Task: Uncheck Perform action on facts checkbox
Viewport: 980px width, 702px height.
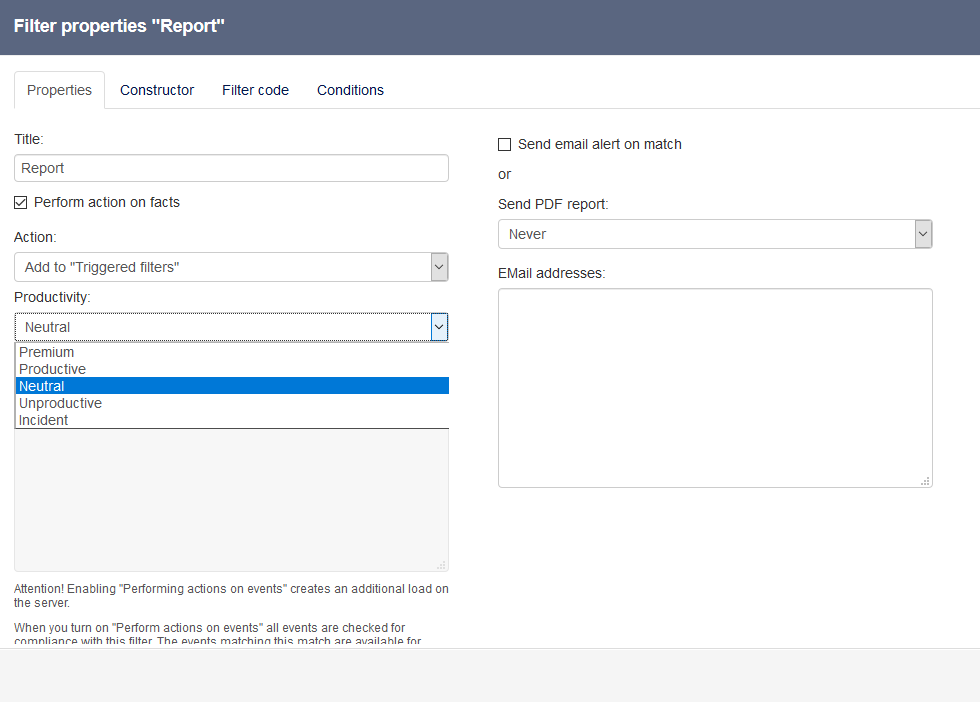Action: click(x=21, y=203)
